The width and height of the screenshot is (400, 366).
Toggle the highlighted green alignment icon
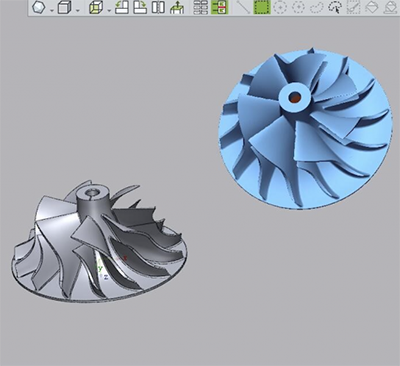[x=219, y=7]
